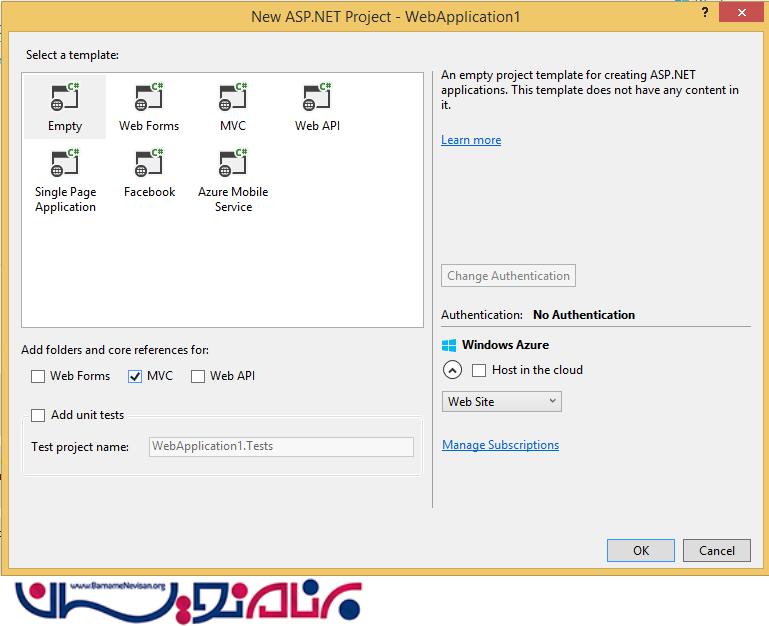The image size is (769, 626).
Task: Click the Windows Azure logo icon
Action: [449, 345]
